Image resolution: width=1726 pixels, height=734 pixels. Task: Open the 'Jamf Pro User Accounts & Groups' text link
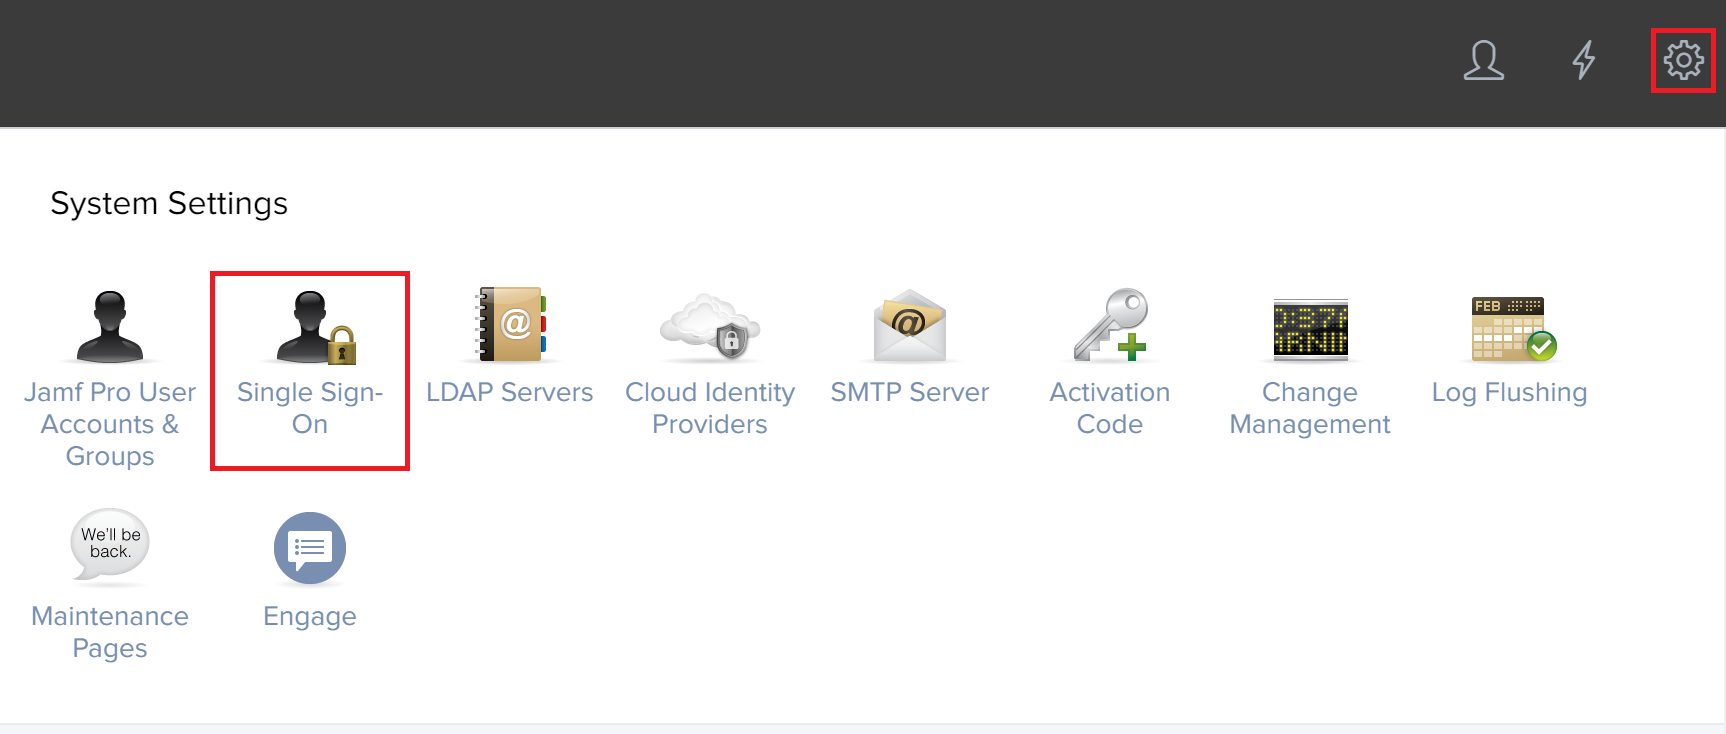(x=110, y=424)
